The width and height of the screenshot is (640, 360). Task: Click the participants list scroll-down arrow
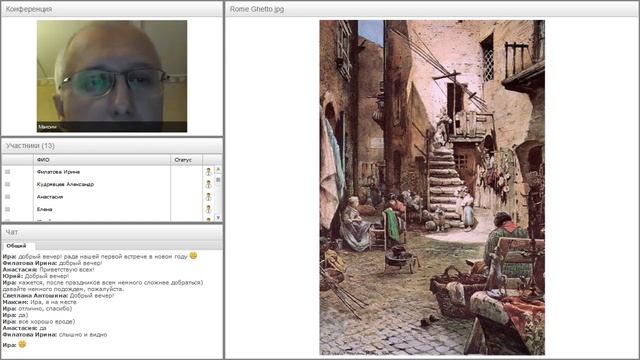218,218
